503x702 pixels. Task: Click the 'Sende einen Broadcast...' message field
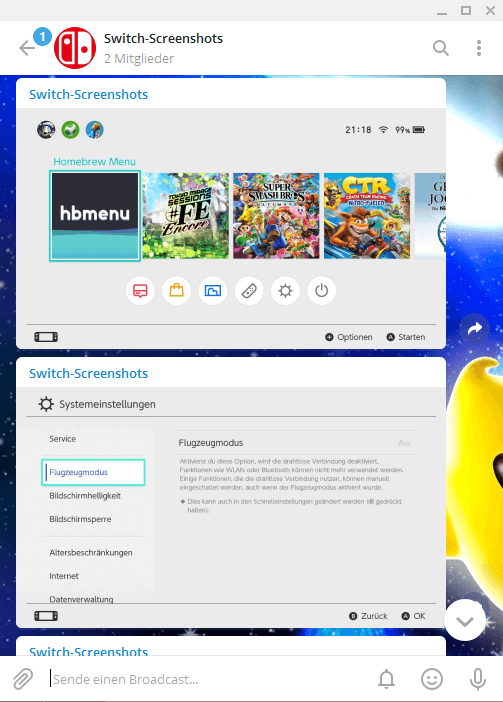click(x=208, y=679)
